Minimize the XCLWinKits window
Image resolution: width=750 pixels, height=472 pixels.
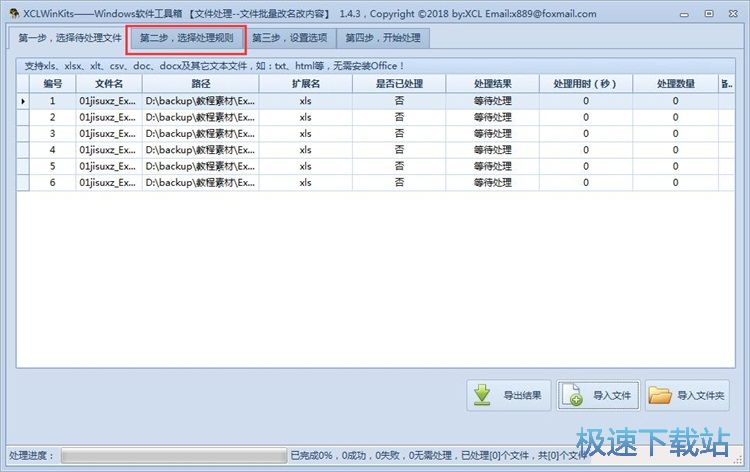point(684,14)
